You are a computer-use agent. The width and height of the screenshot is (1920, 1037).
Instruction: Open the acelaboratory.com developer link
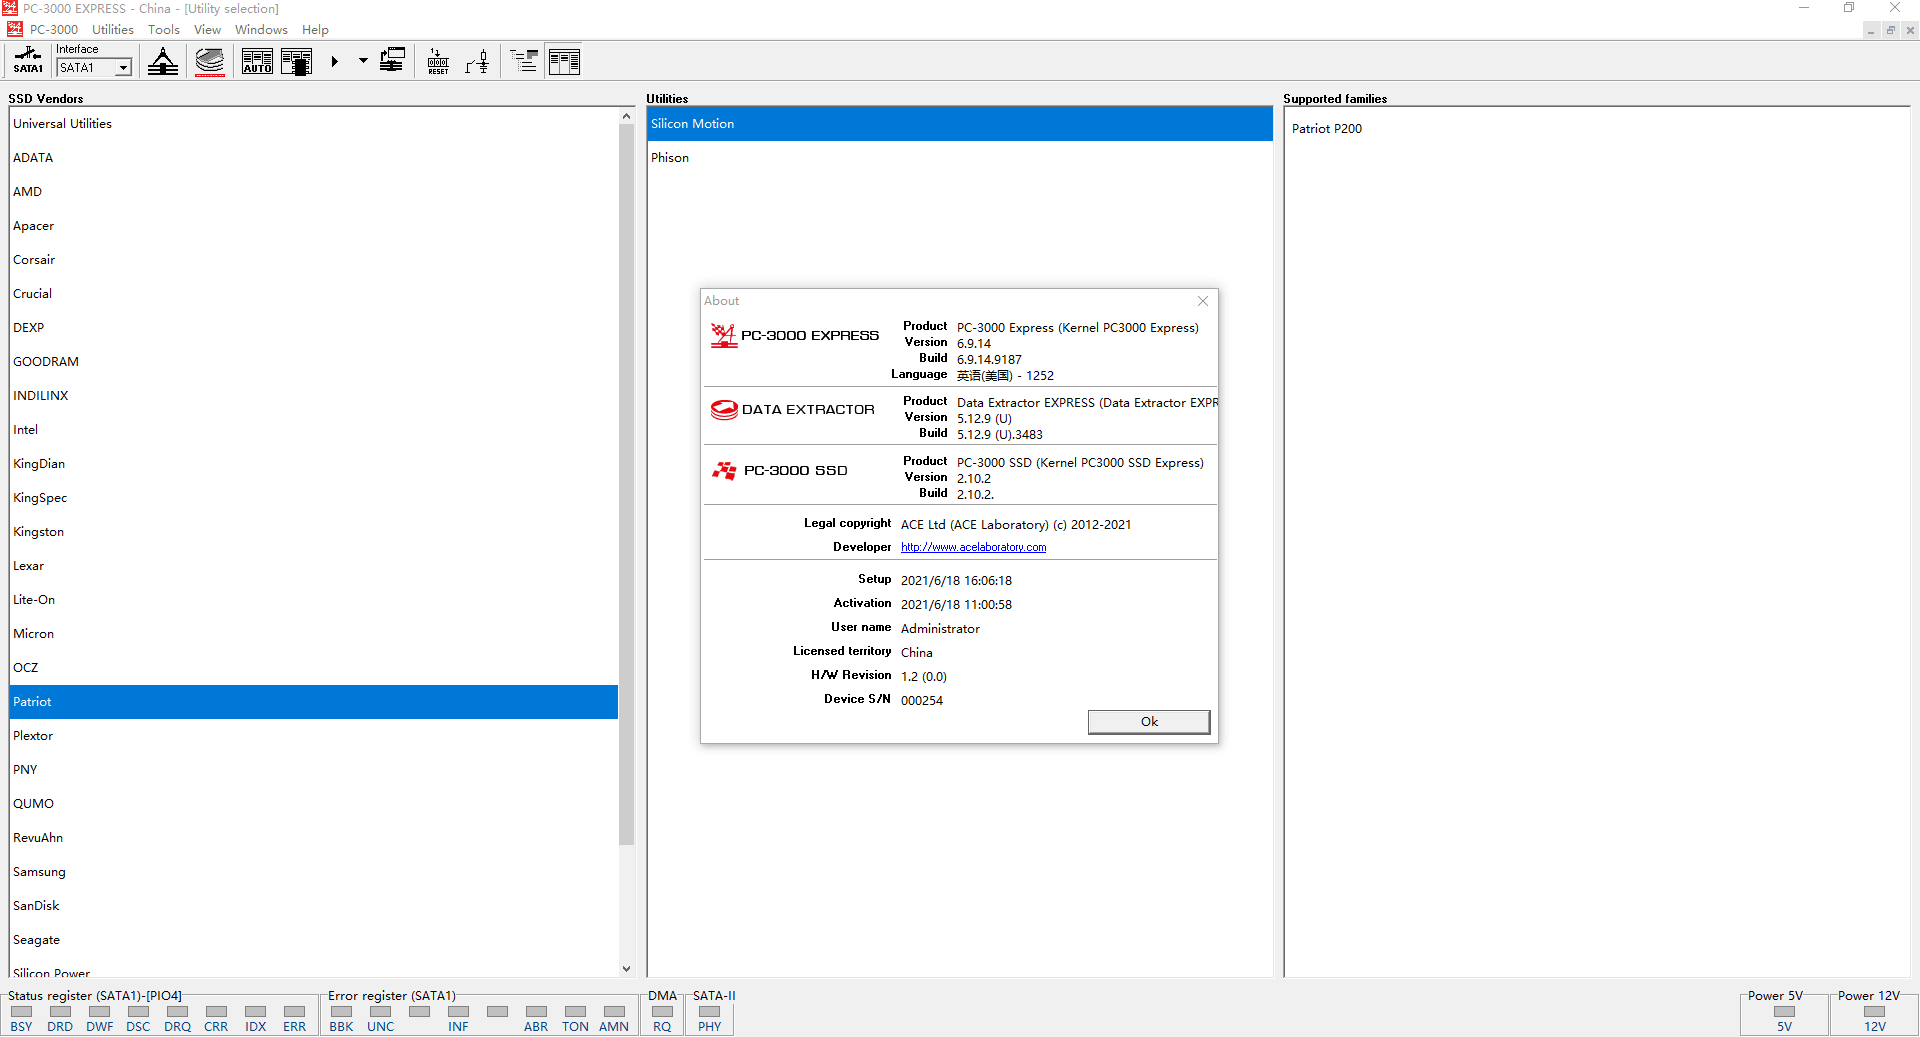click(x=973, y=547)
